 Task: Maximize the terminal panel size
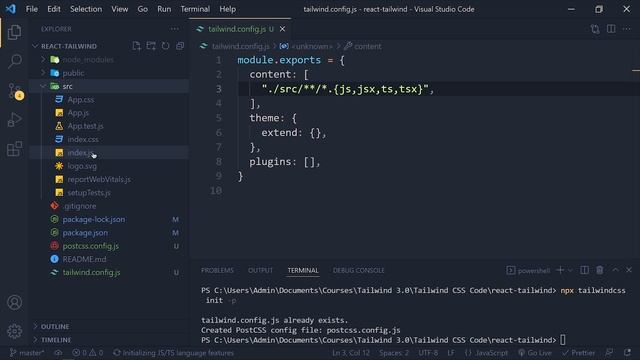point(615,270)
